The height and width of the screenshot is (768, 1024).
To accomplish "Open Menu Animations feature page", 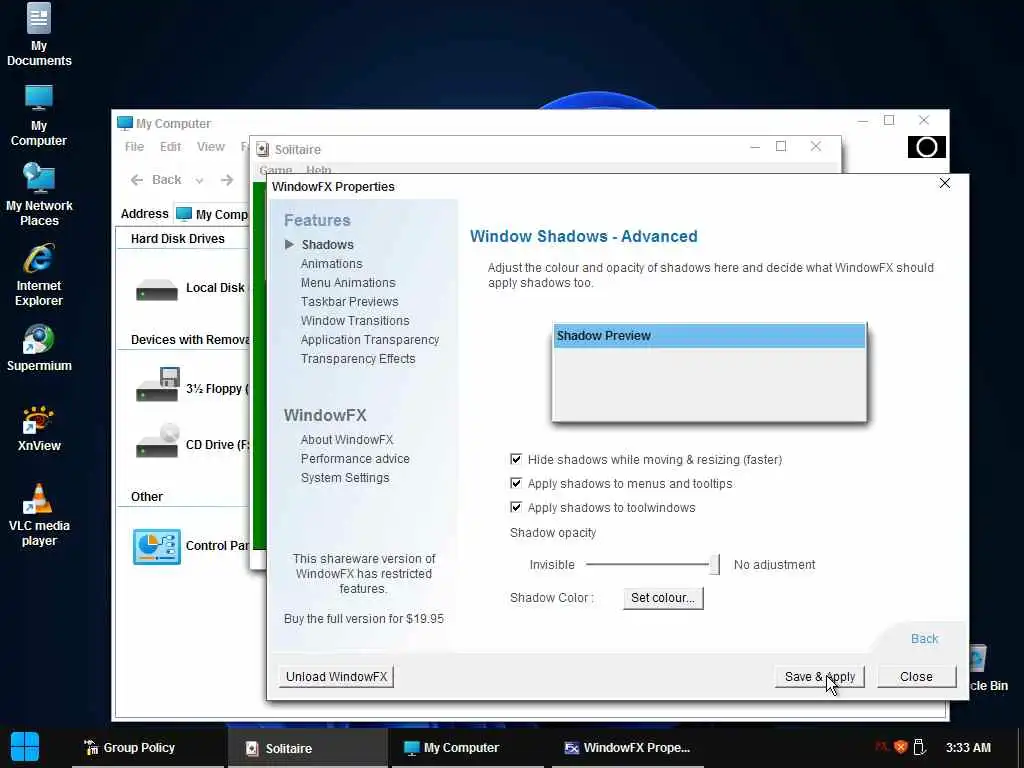I will coord(348,283).
